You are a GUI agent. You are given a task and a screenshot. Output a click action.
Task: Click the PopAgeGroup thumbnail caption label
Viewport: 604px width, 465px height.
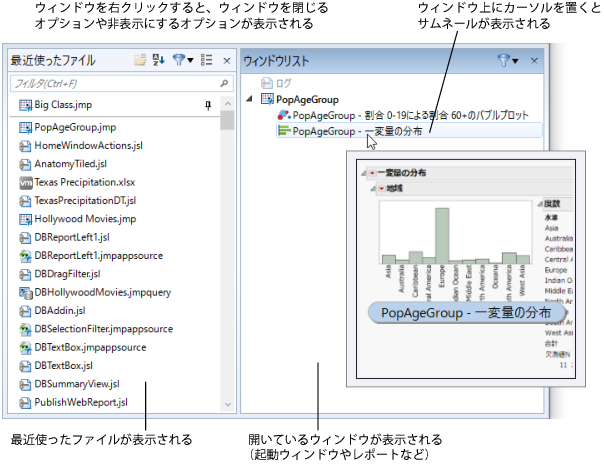pos(466,312)
